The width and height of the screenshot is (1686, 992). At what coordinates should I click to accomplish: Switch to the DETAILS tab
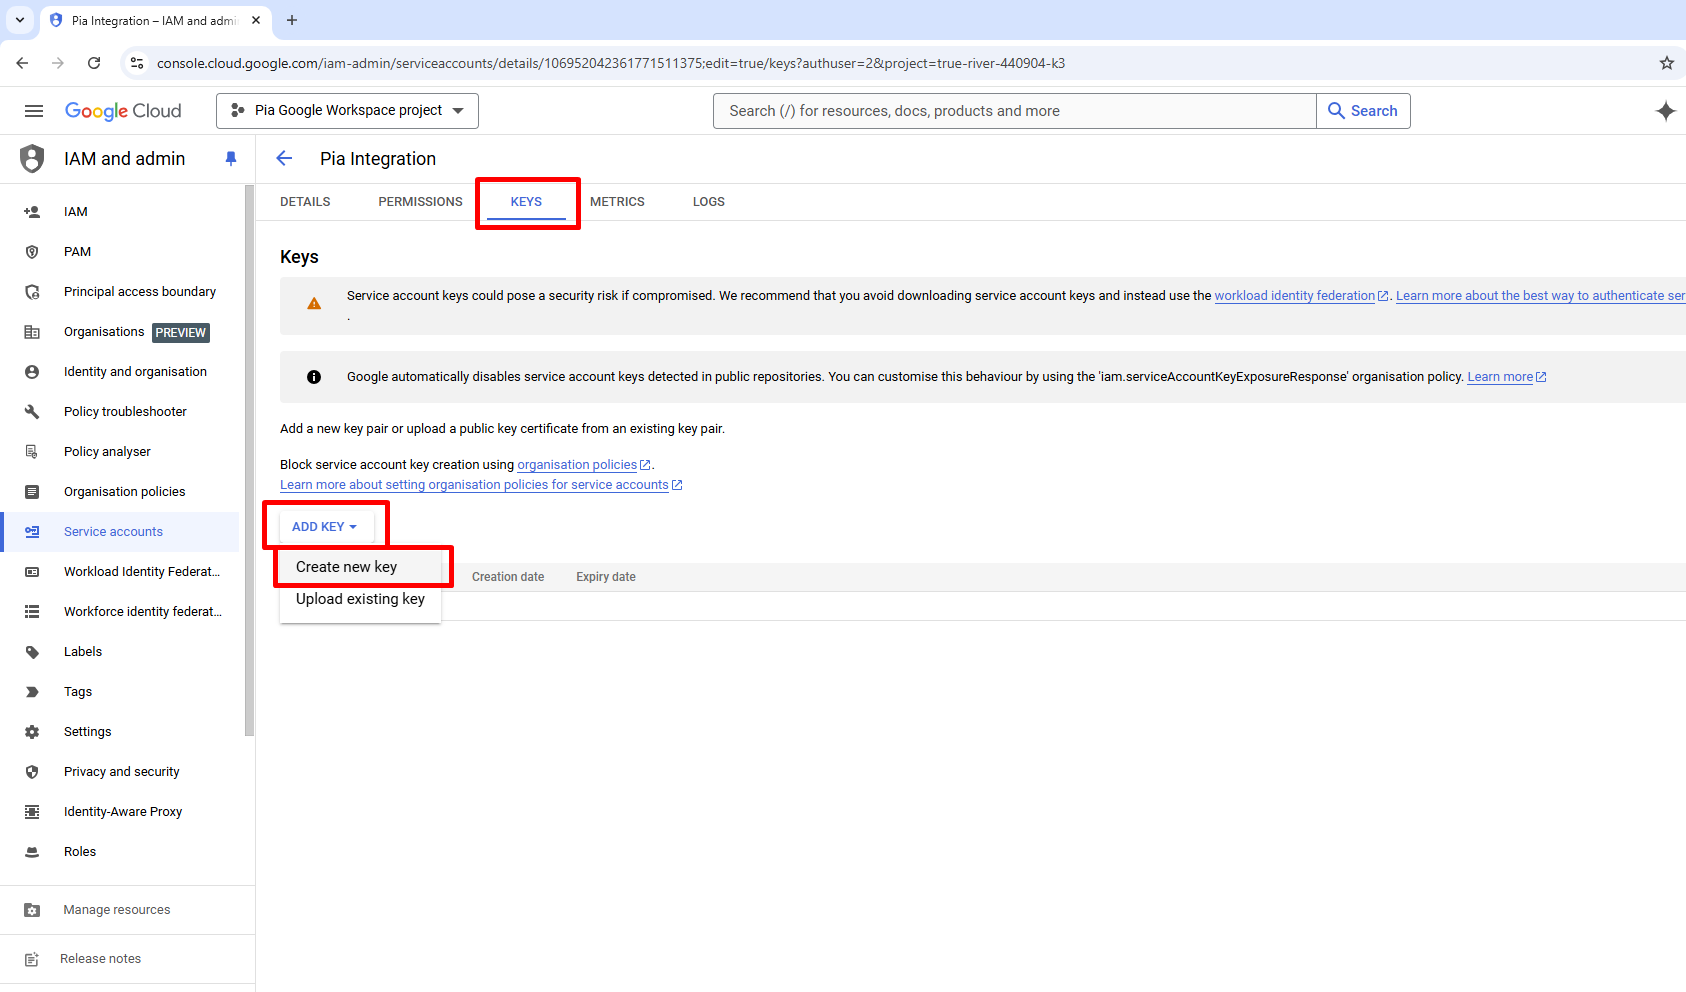[305, 202]
